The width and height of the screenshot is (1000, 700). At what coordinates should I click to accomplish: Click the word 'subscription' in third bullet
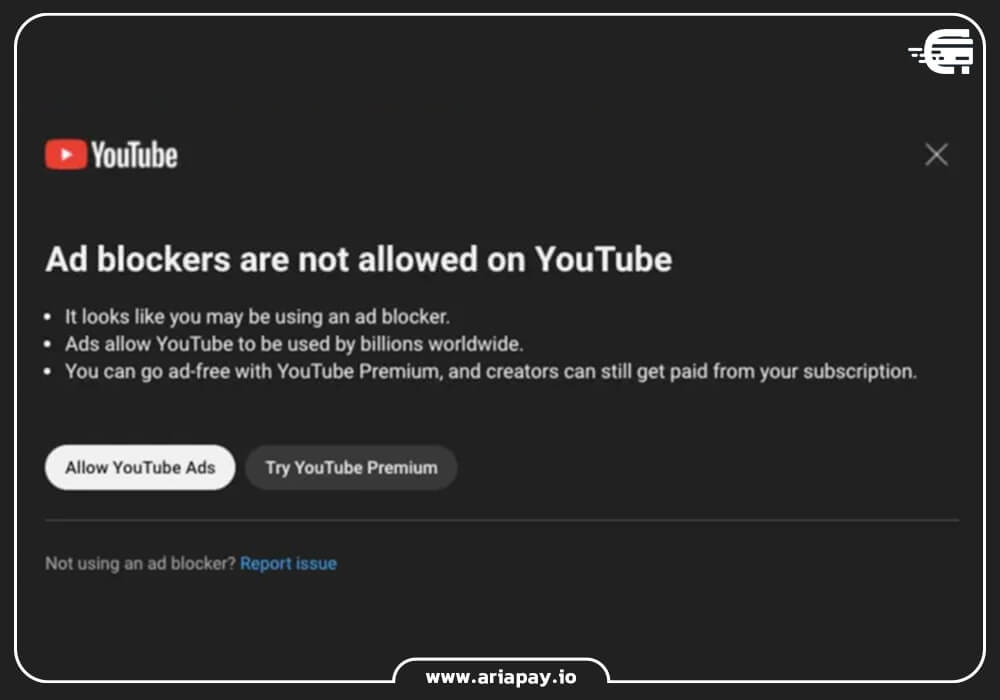858,372
